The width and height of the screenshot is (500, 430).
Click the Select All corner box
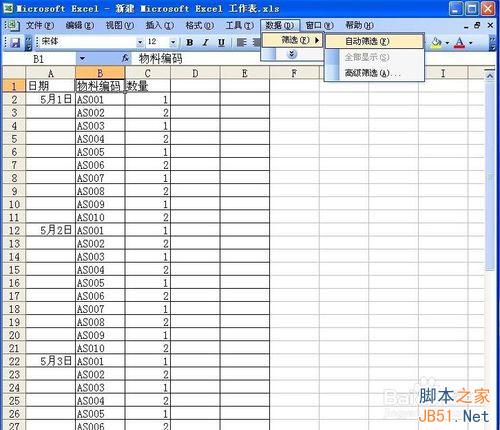[14, 73]
